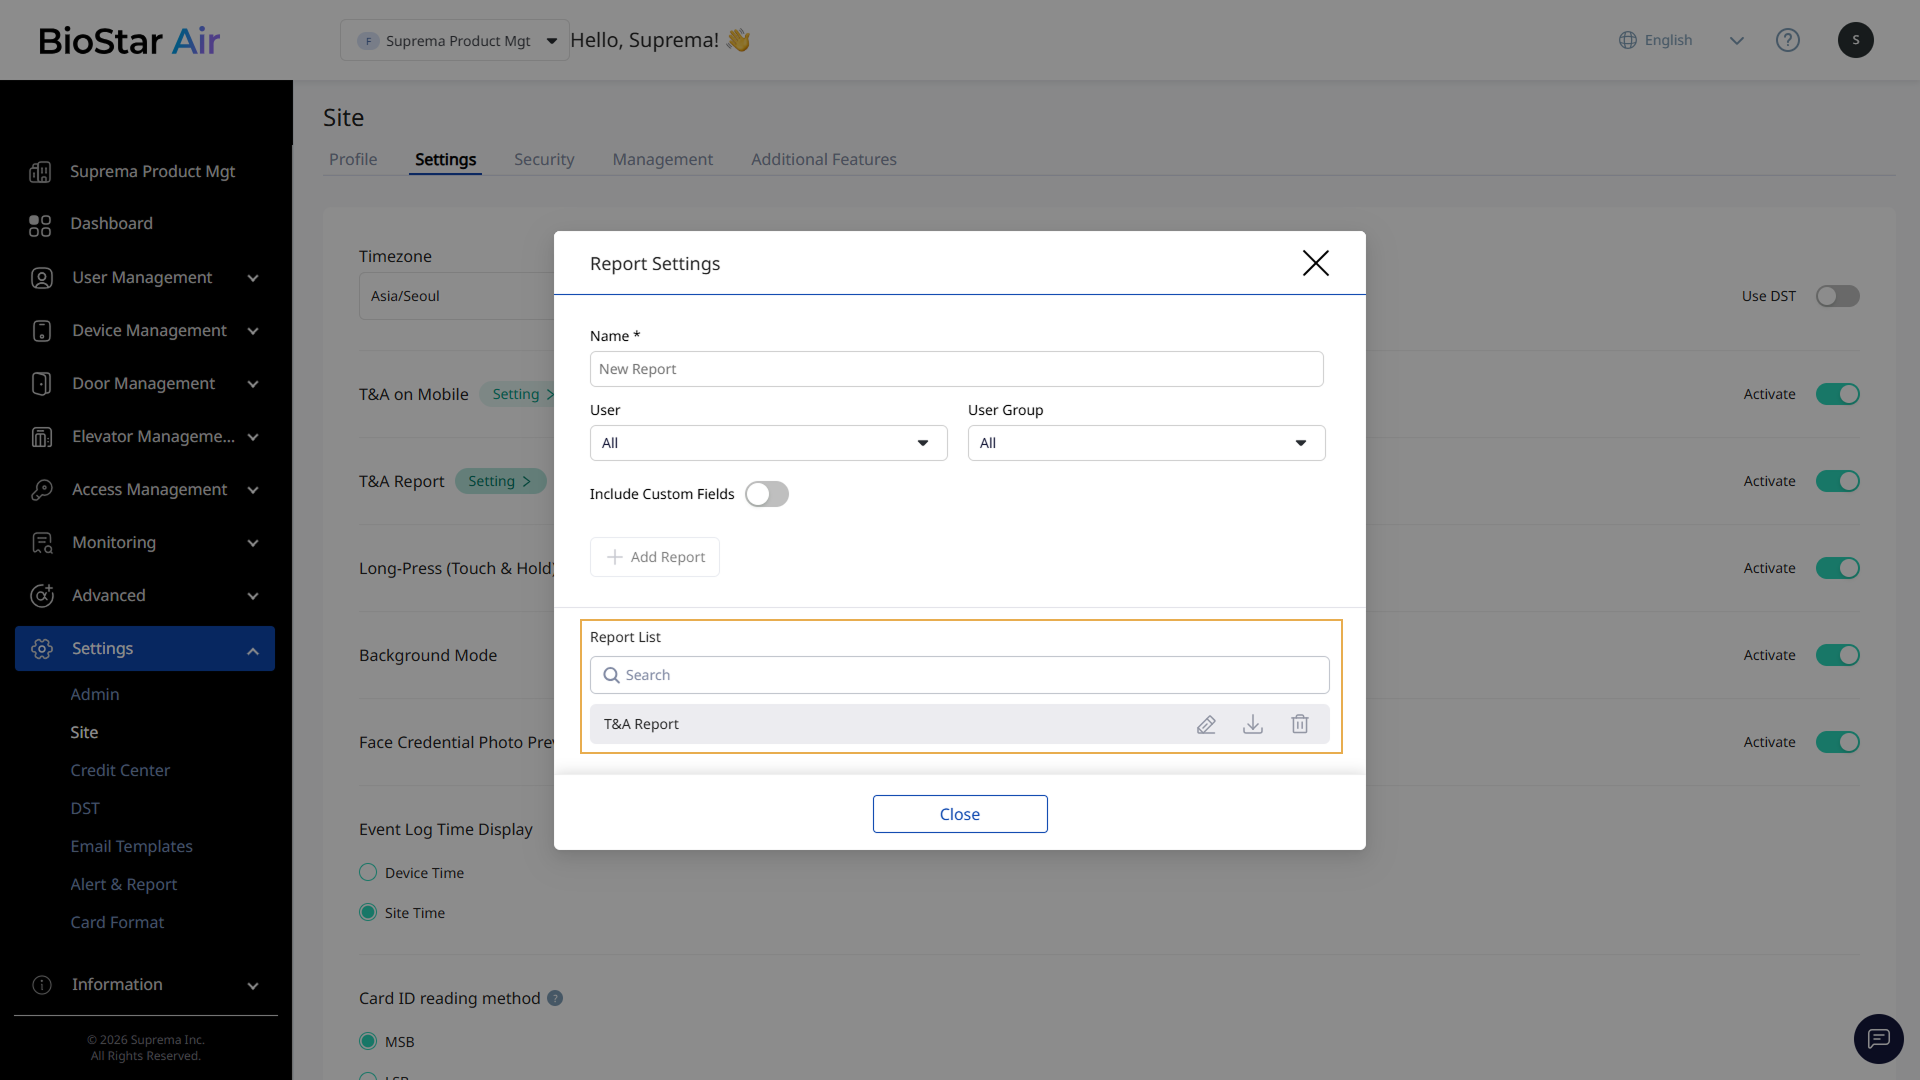Open the help question mark icon
Image resolution: width=1920 pixels, height=1080 pixels.
pyautogui.click(x=1787, y=40)
